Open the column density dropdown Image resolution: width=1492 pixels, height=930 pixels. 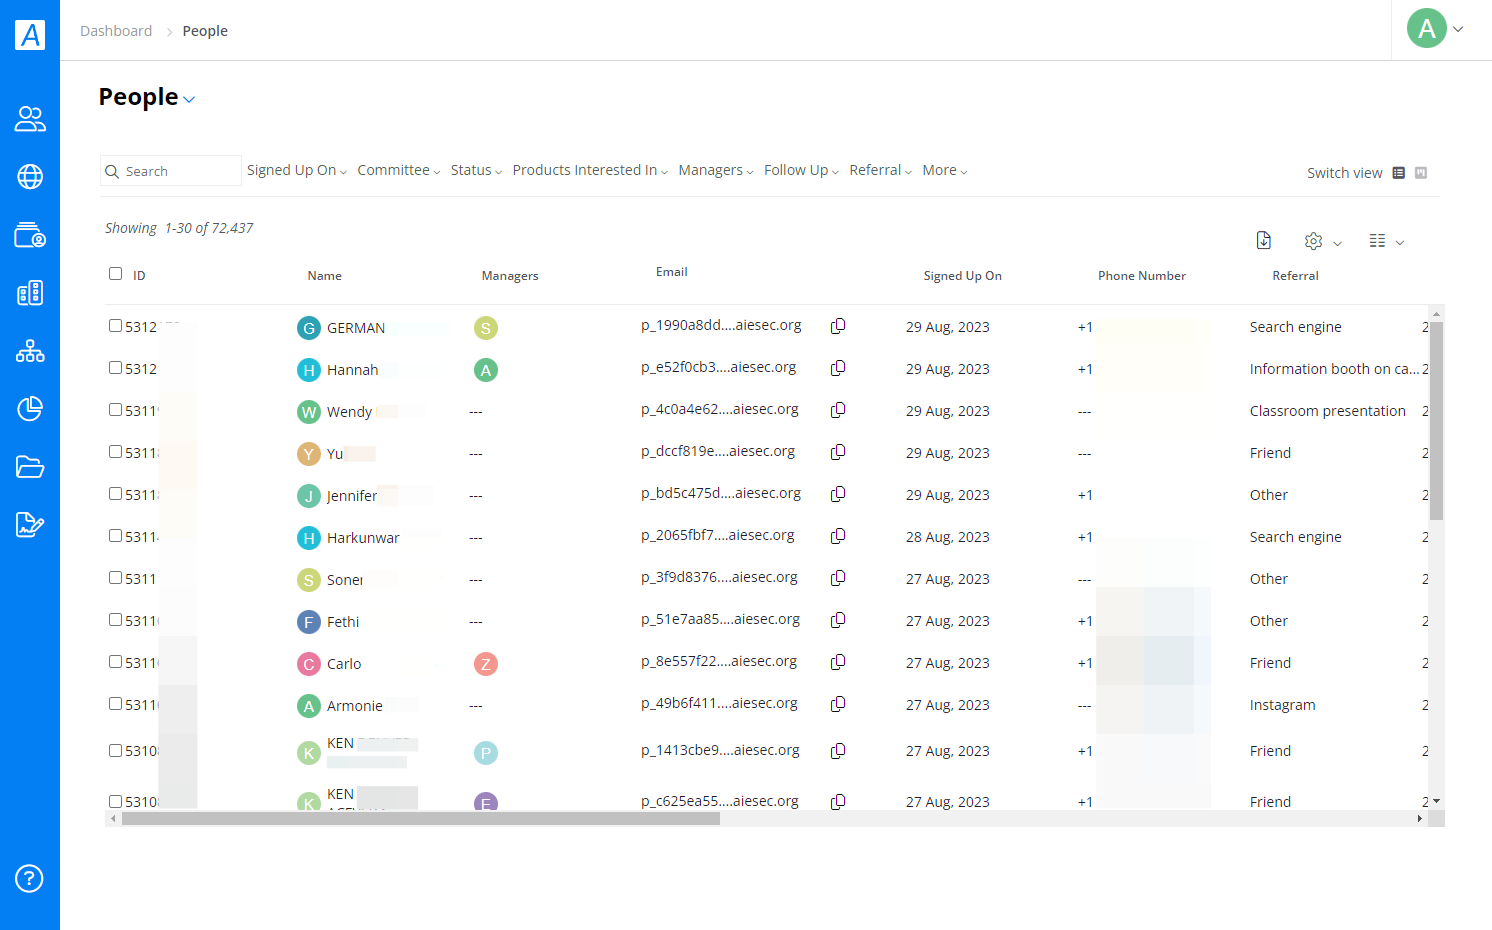1386,241
